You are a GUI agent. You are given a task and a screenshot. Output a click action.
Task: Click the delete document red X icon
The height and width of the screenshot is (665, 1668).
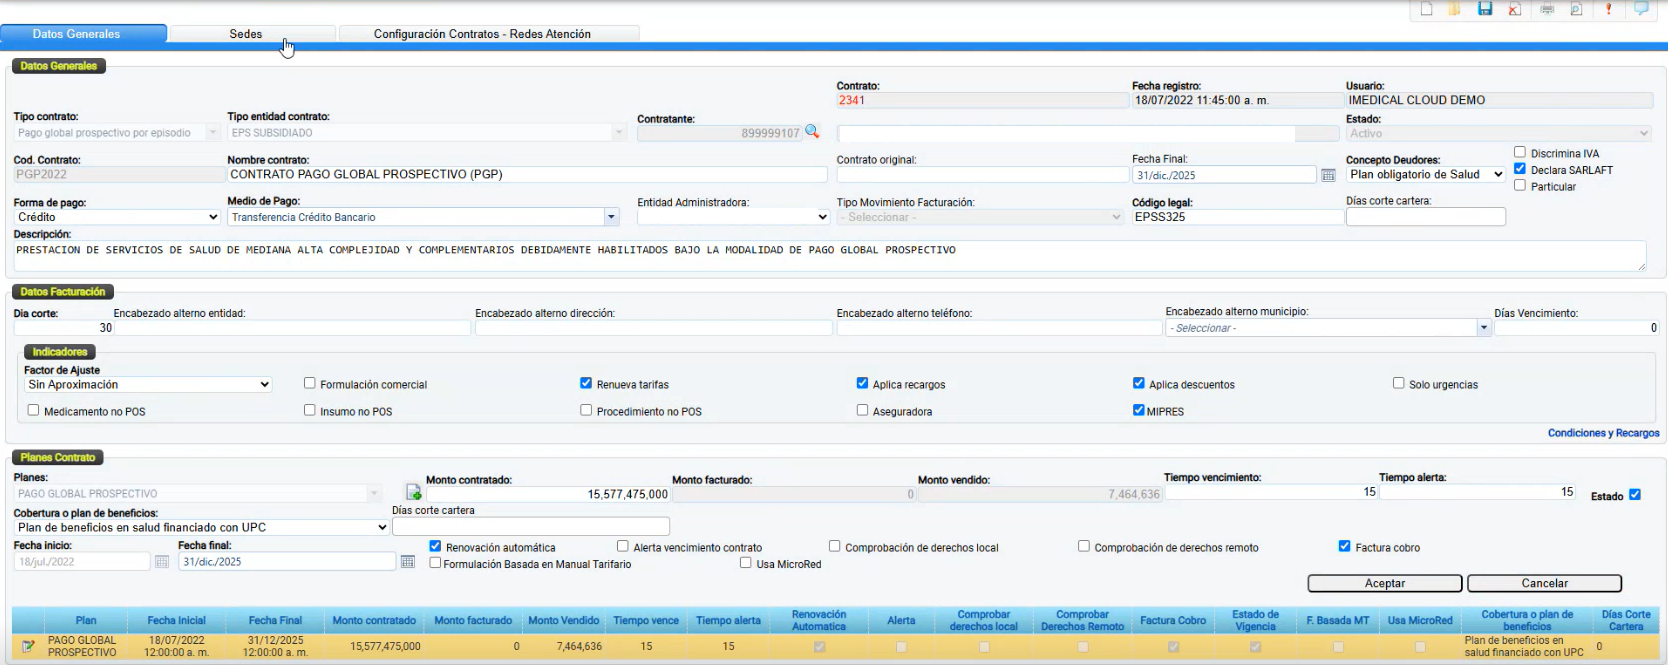pos(1514,9)
